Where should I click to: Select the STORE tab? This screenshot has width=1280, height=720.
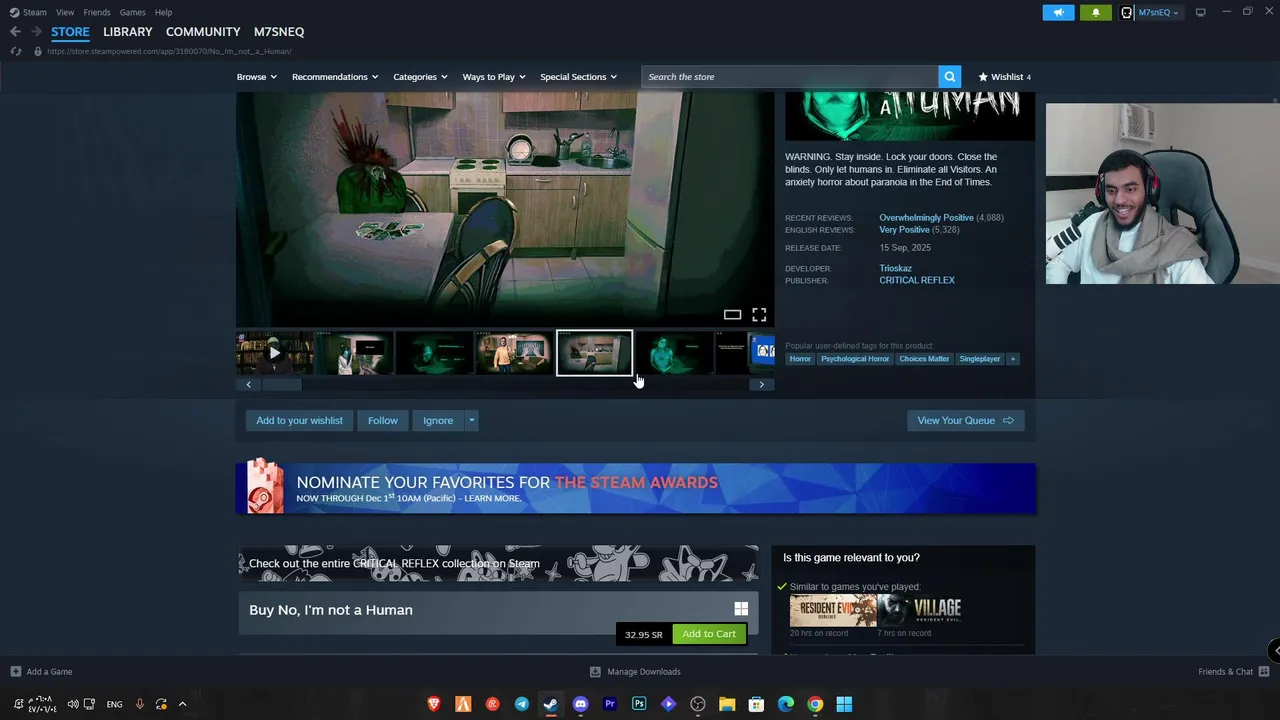pos(70,32)
